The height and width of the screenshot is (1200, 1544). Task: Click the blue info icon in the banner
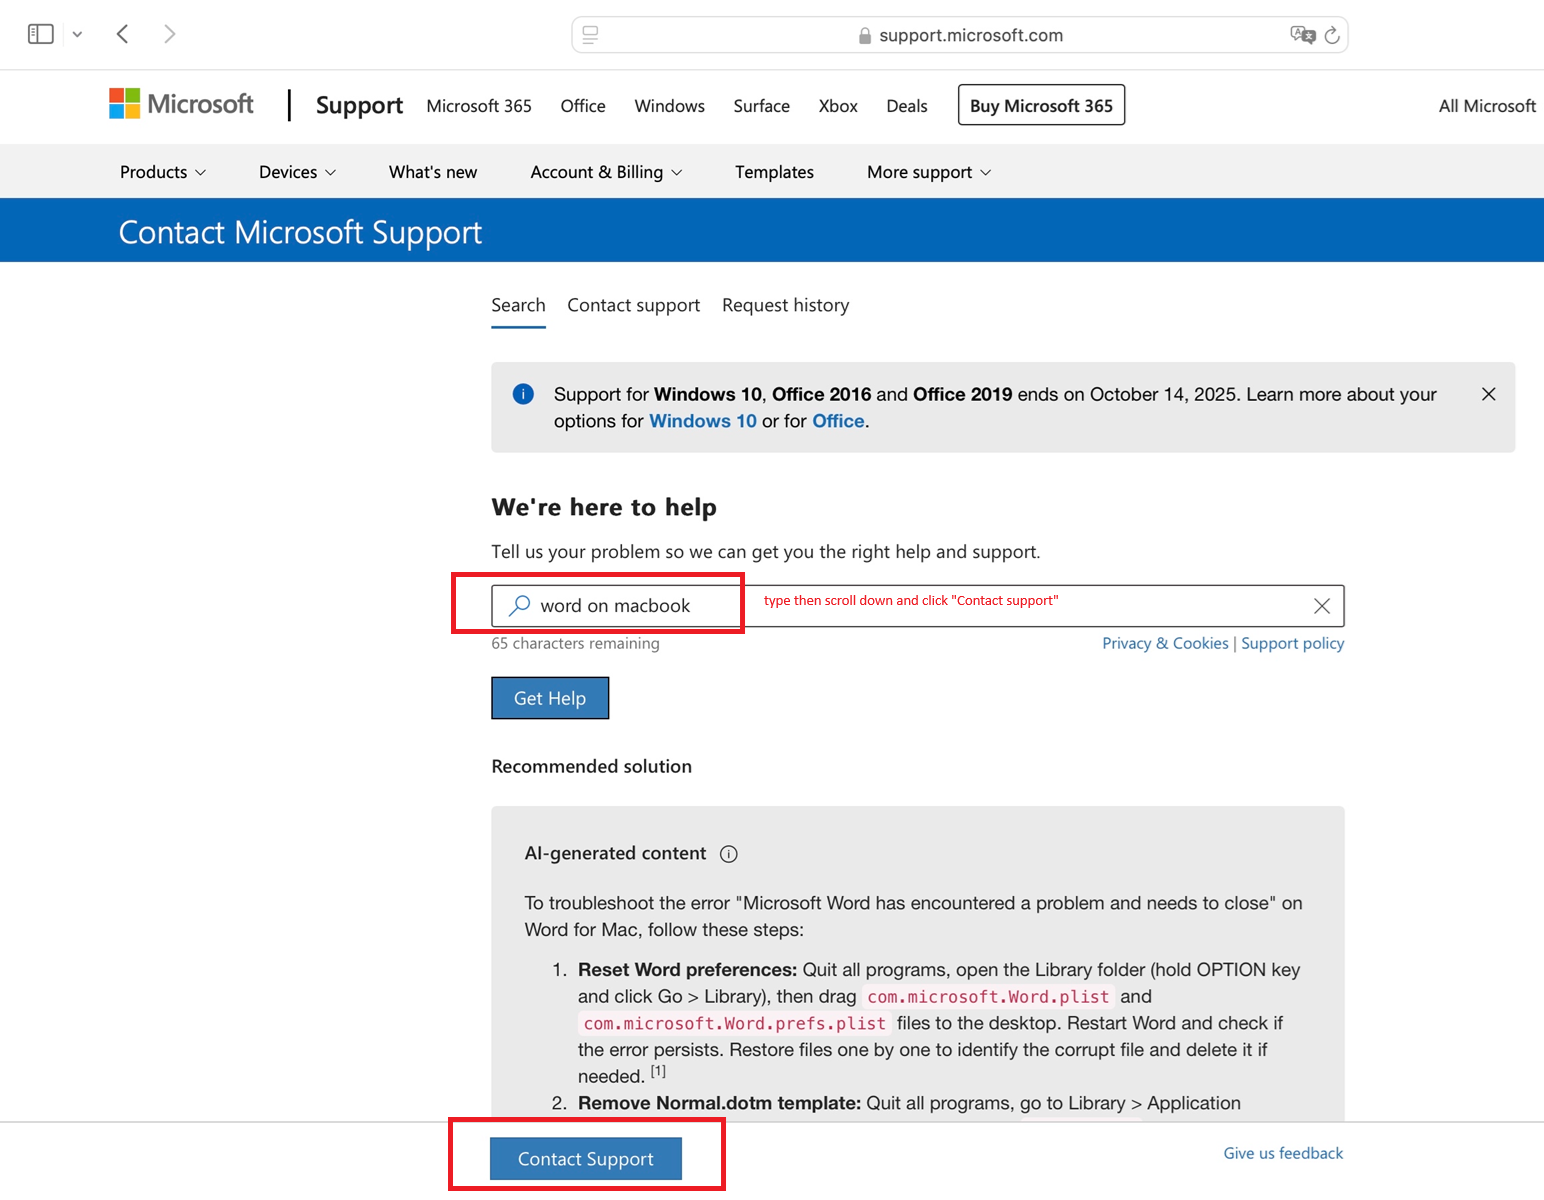pyautogui.click(x=523, y=394)
